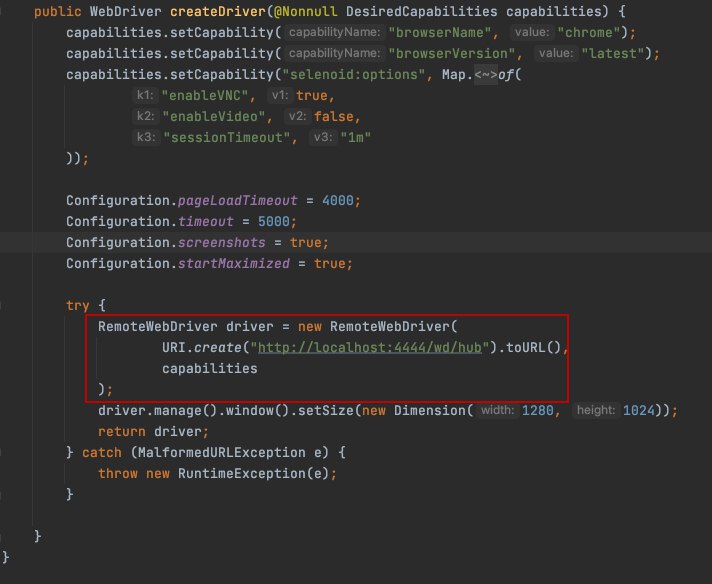Click the capabilityName: hint on the browserName line
Image resolution: width=712 pixels, height=584 pixels.
[x=335, y=32]
